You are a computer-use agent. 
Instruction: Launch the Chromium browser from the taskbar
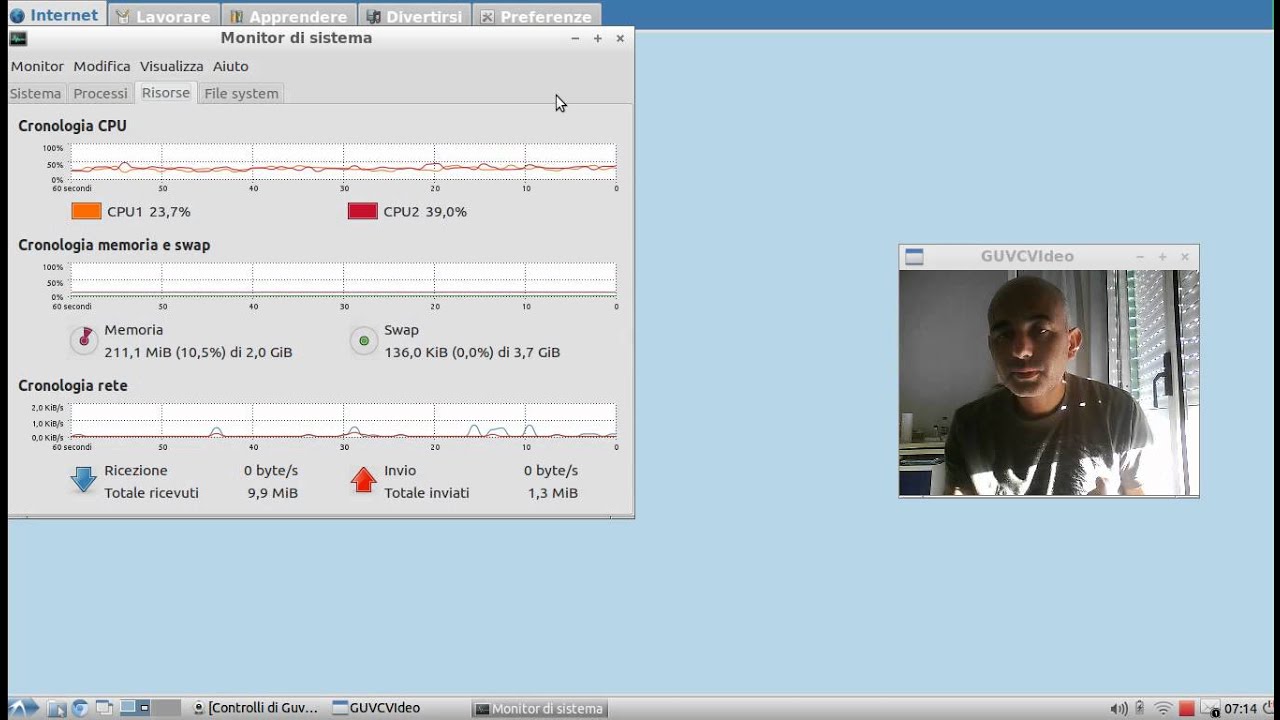click(80, 708)
